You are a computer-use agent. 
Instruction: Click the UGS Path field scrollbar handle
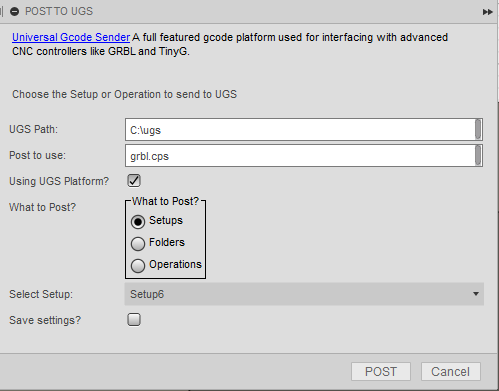coord(478,129)
